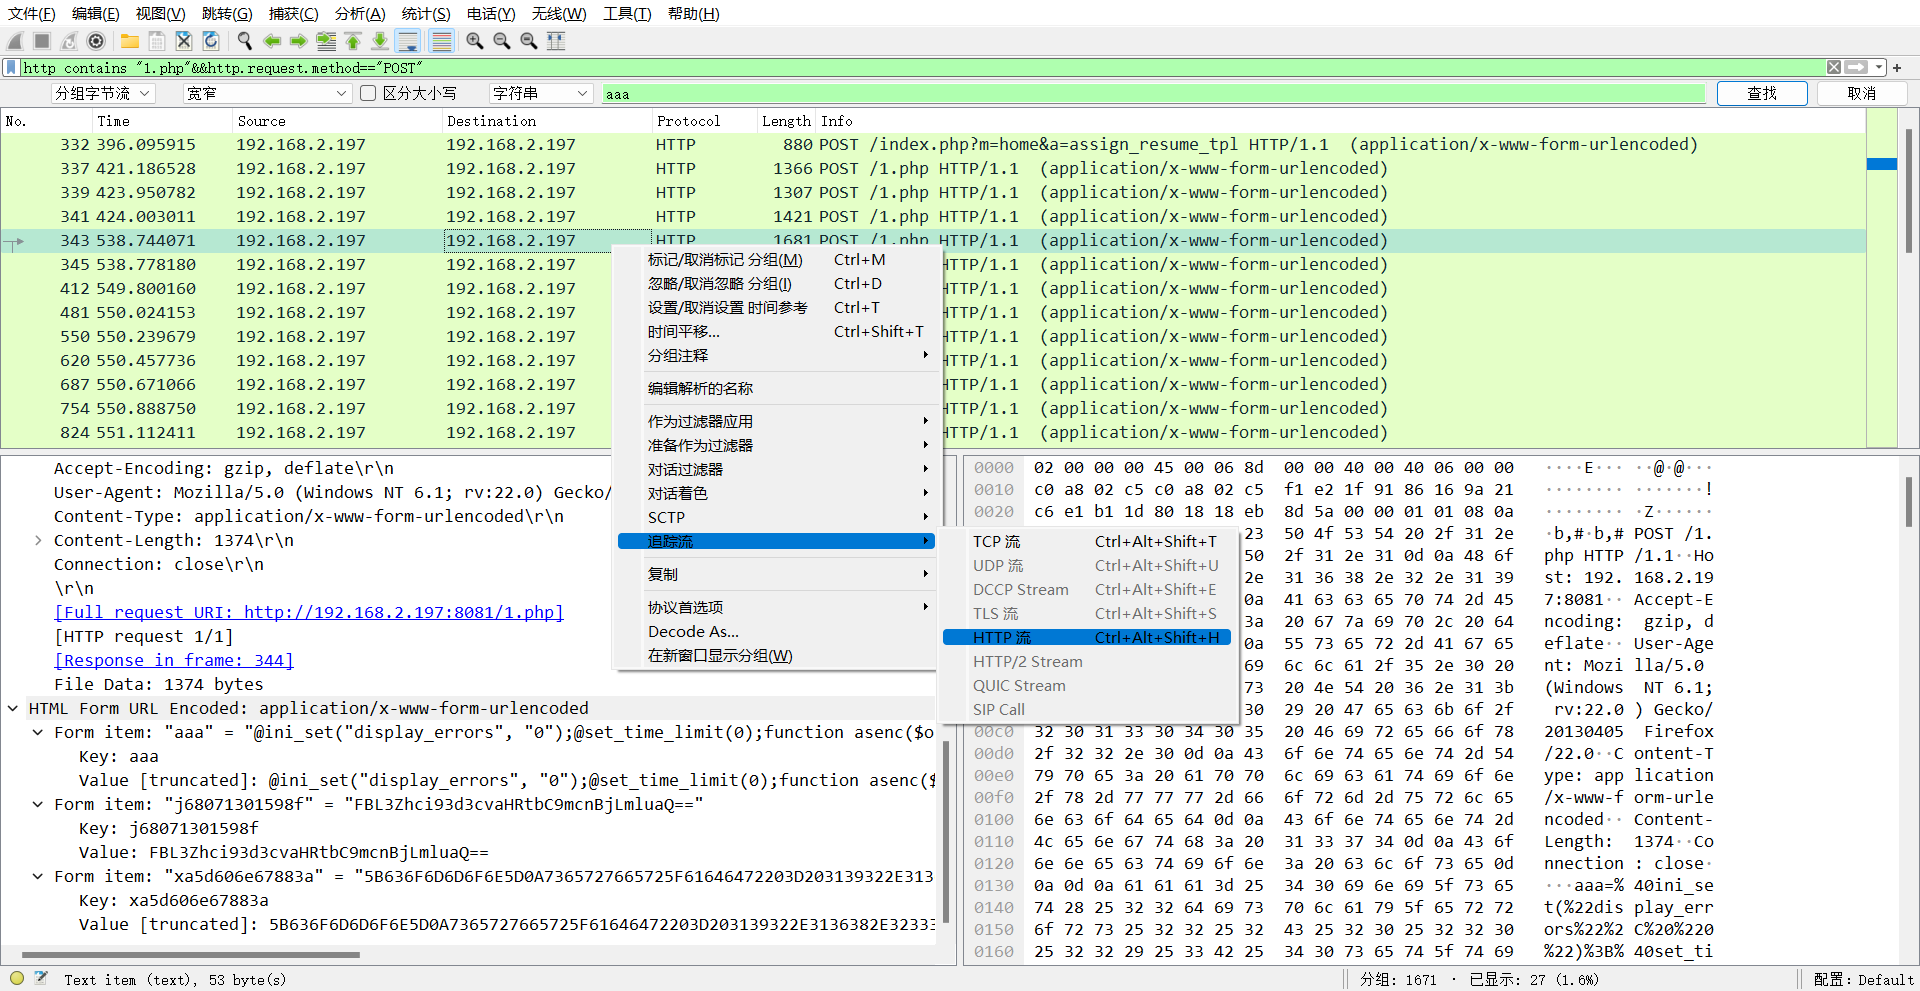Click the stop capture square icon
Image resolution: width=1920 pixels, height=991 pixels.
click(x=42, y=41)
